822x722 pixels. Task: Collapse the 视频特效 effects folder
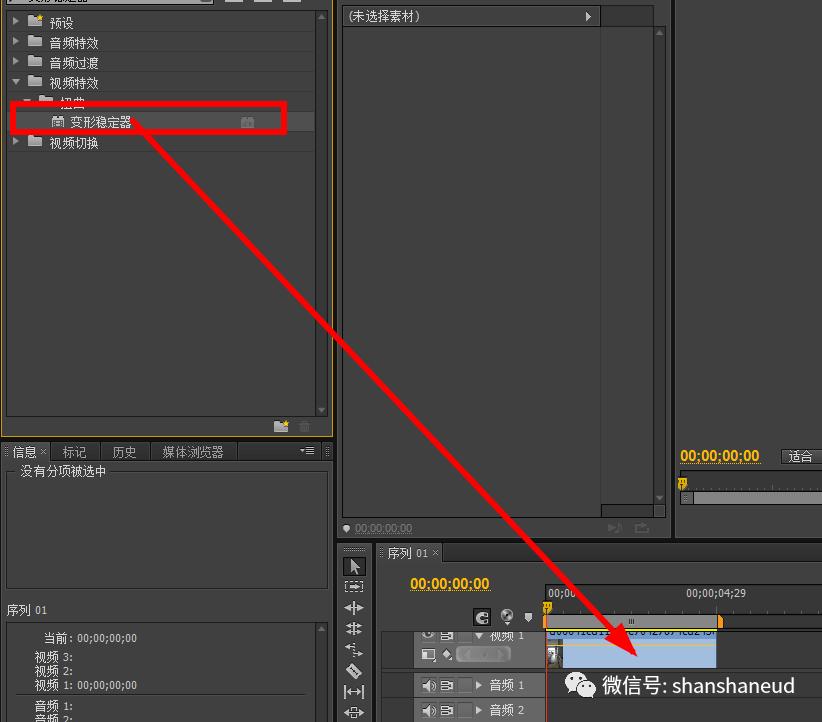click(x=15, y=82)
